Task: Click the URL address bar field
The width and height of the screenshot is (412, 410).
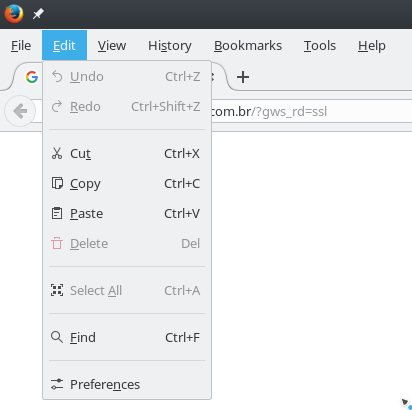Action: pyautogui.click(x=311, y=111)
